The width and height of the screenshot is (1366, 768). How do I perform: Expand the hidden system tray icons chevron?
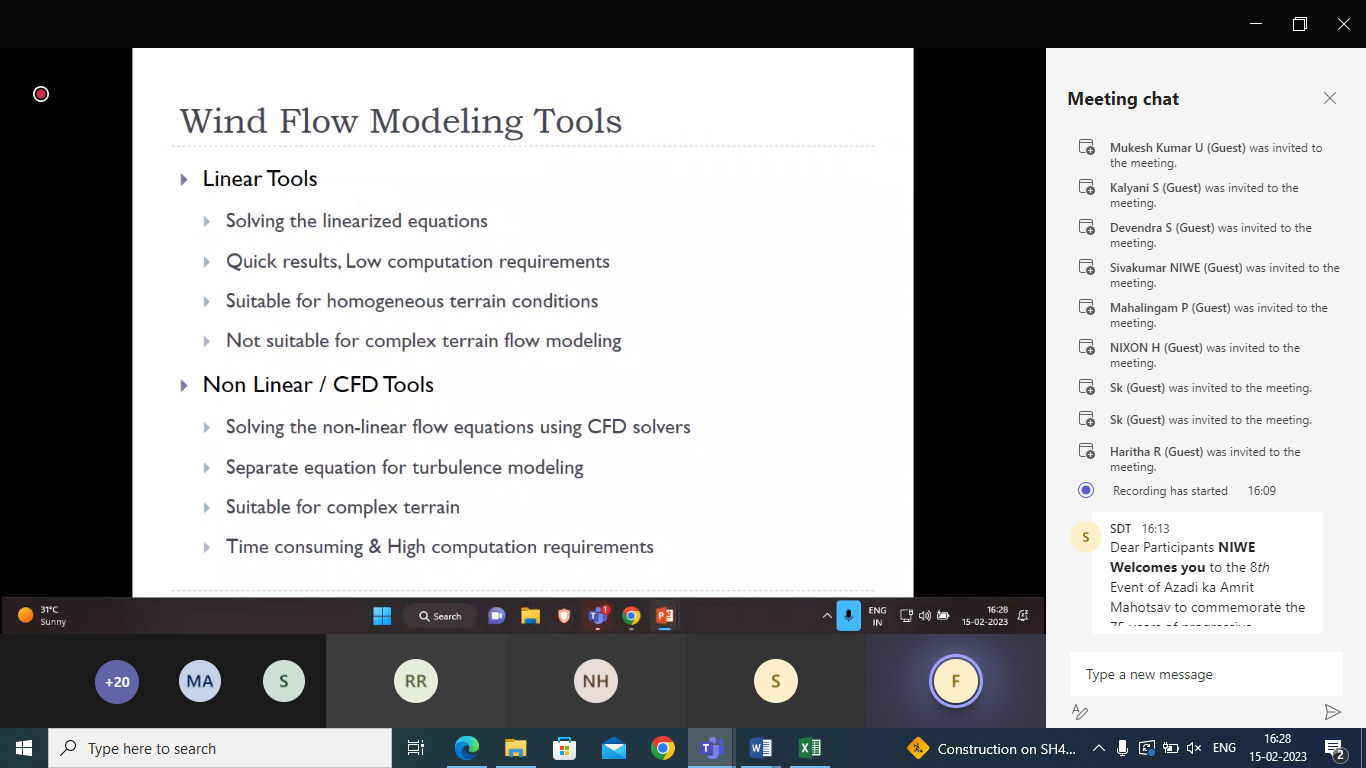(1099, 748)
